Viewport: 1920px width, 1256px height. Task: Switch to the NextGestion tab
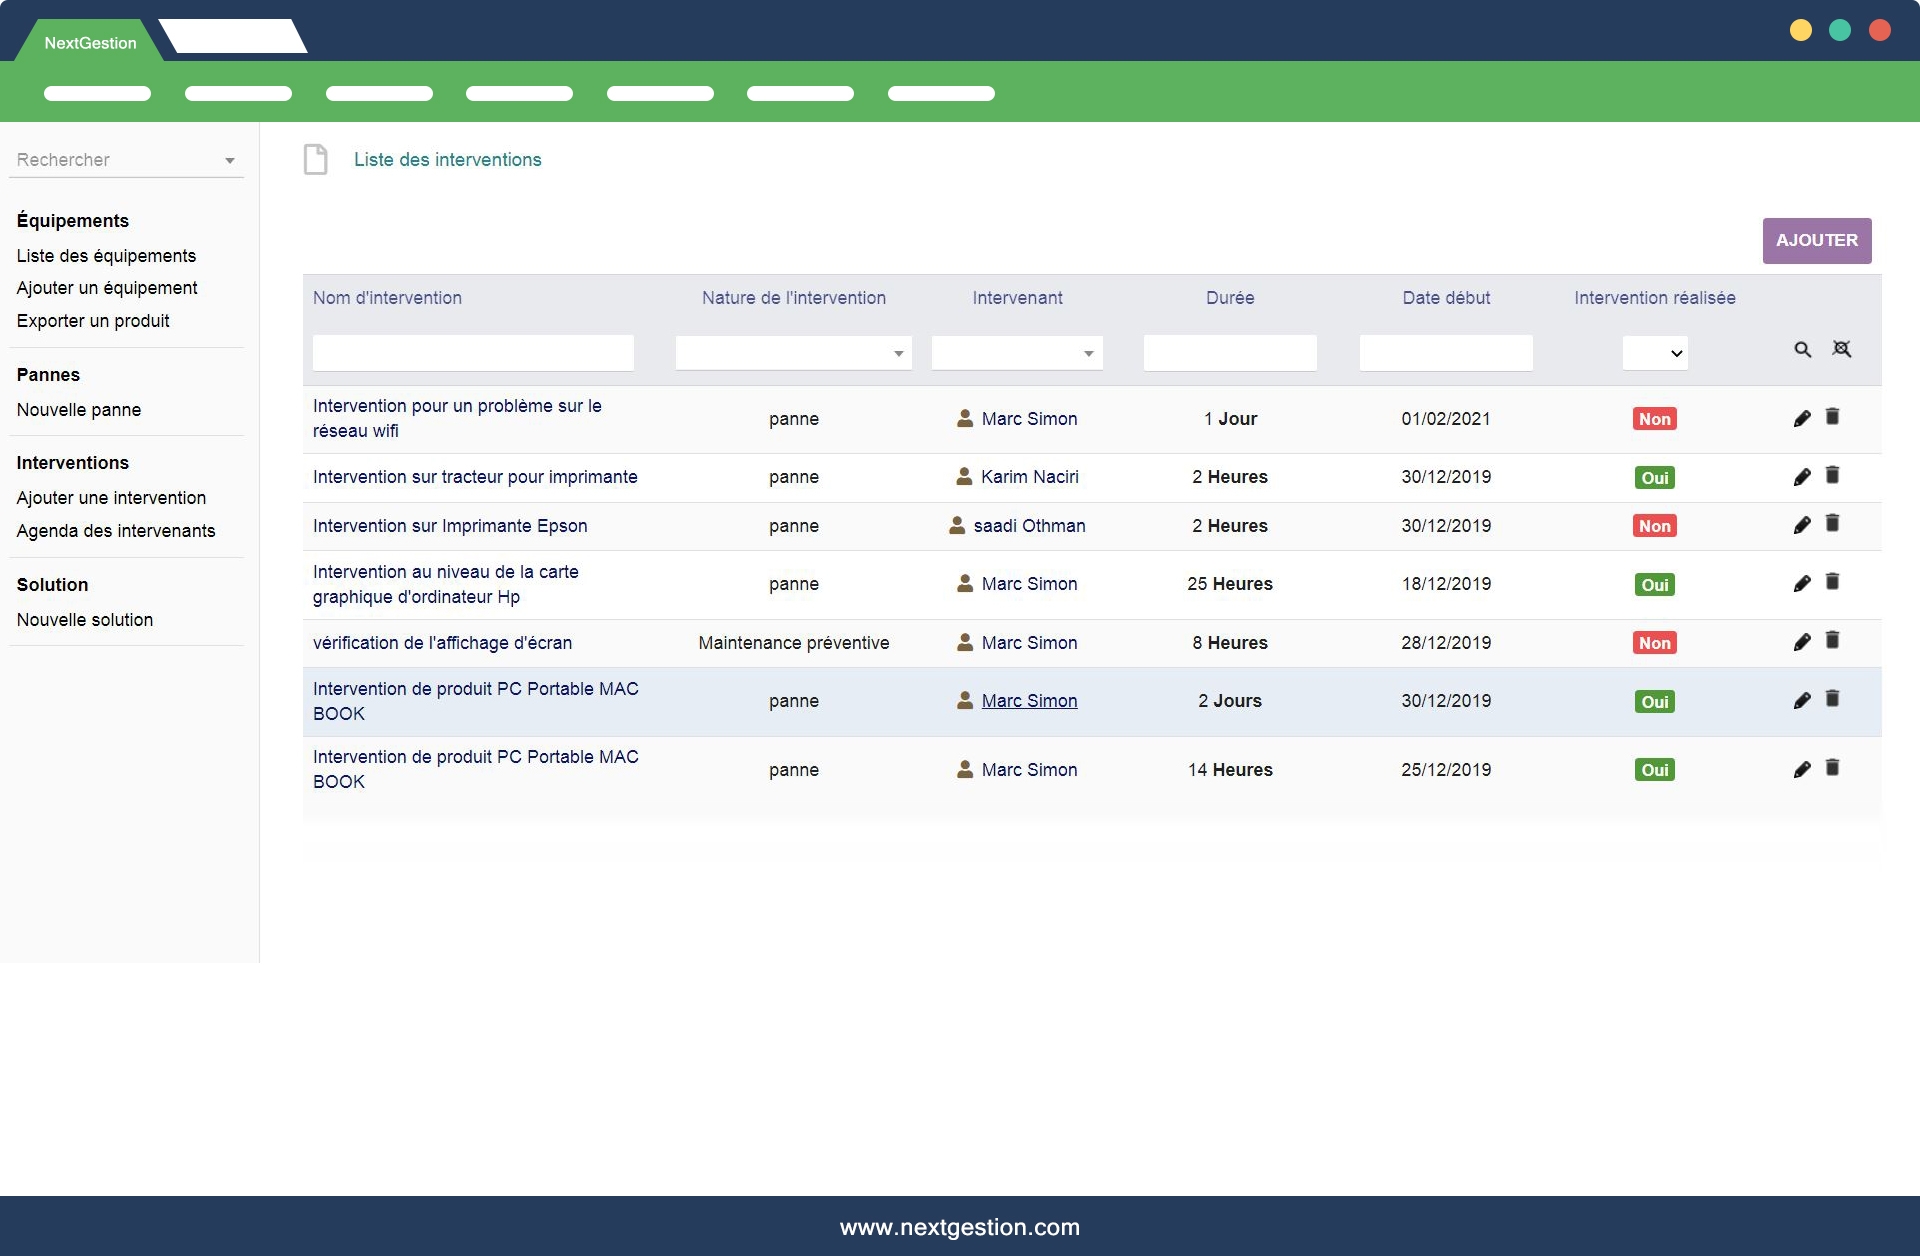tap(90, 43)
